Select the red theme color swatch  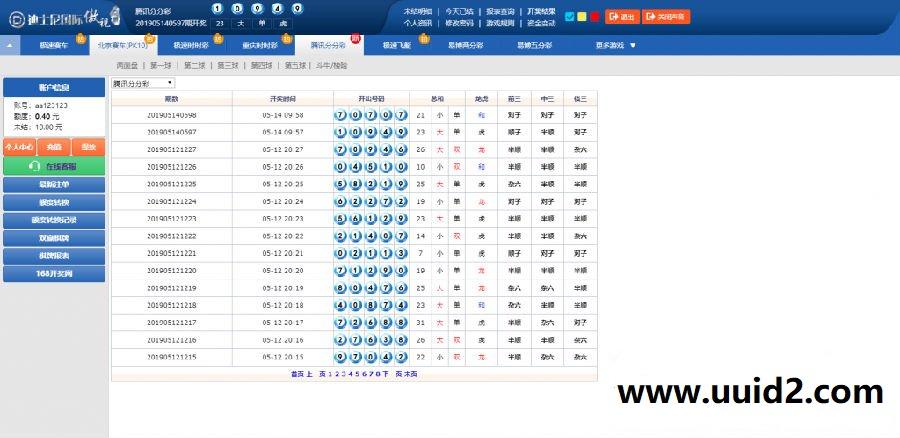point(594,17)
